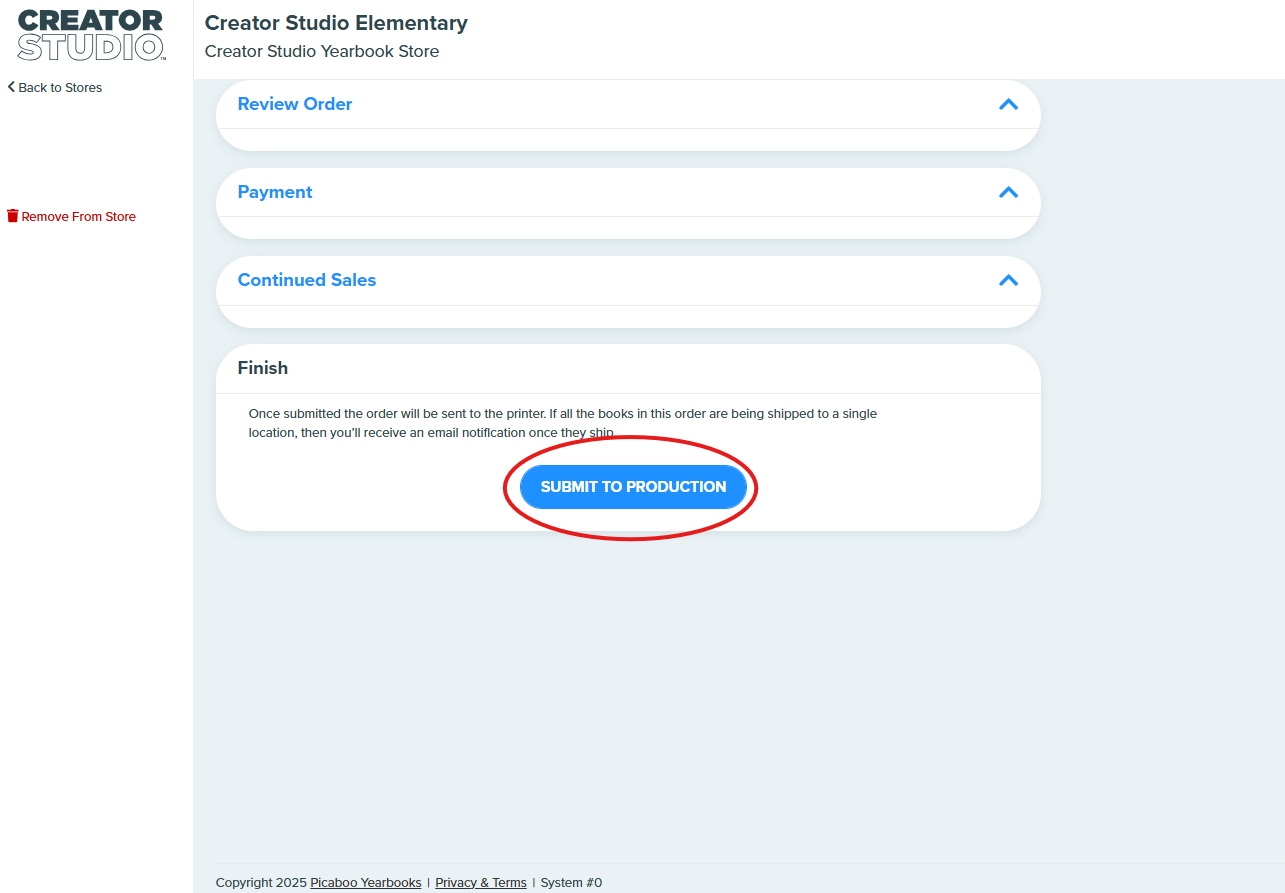Click the Finish section heading
This screenshot has height=893, width=1285.
[263, 368]
